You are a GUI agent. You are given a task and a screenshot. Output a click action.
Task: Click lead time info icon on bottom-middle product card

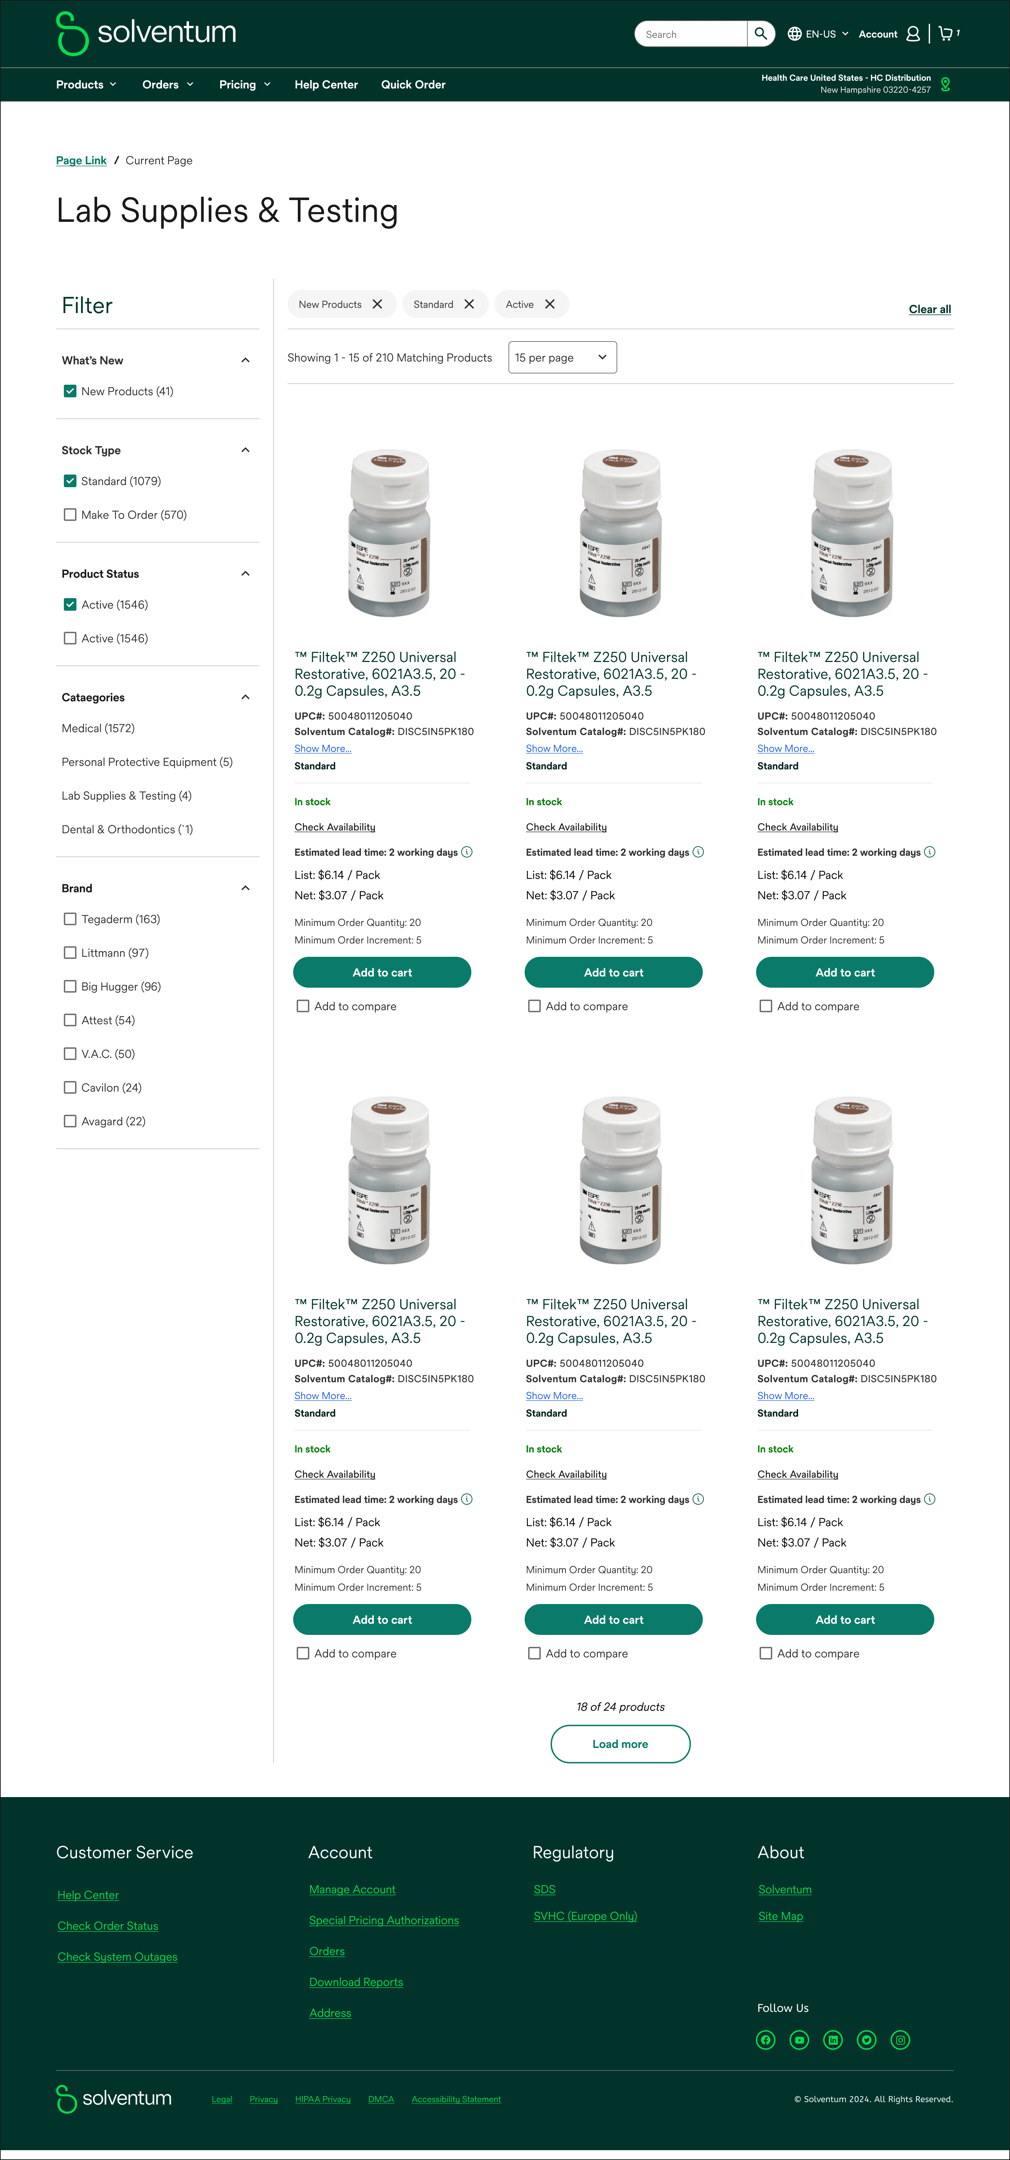coord(698,1499)
